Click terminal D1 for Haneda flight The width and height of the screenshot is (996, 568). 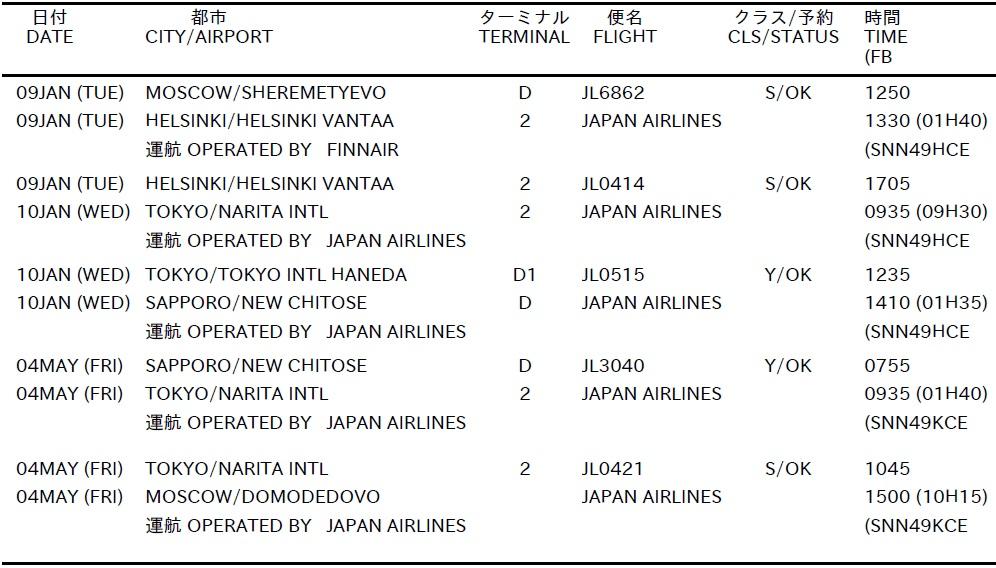pyautogui.click(x=524, y=274)
